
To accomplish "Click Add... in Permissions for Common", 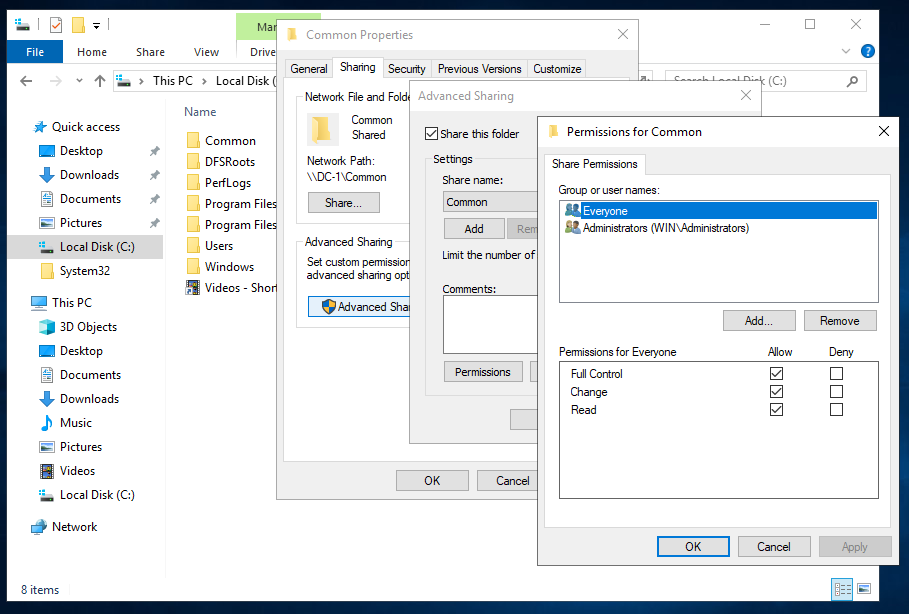I will [x=759, y=321].
